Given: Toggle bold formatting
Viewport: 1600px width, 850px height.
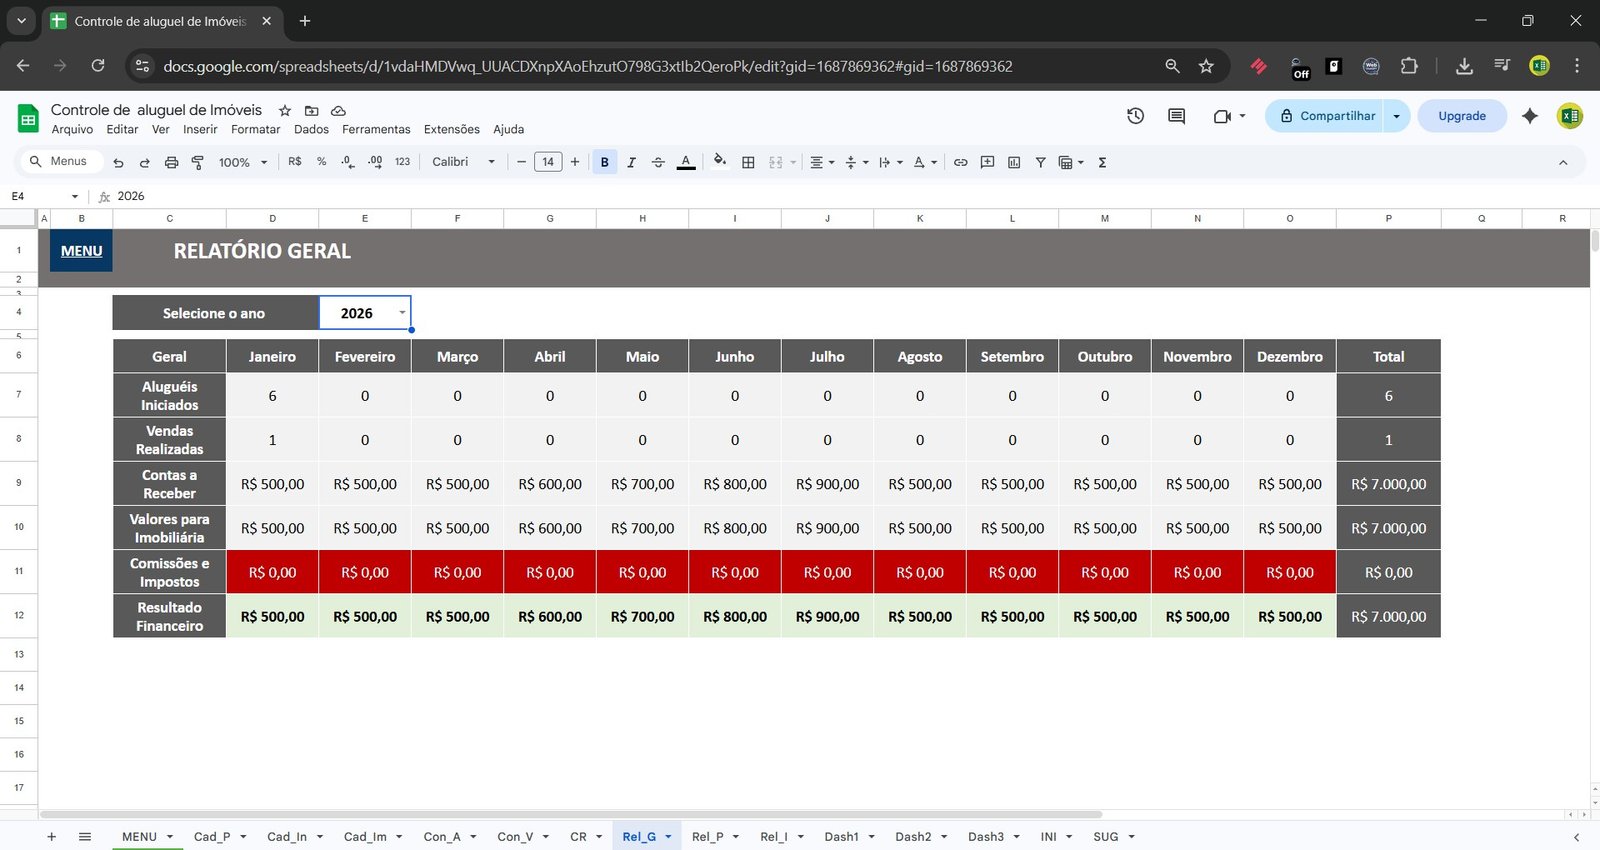Looking at the screenshot, I should coord(604,162).
